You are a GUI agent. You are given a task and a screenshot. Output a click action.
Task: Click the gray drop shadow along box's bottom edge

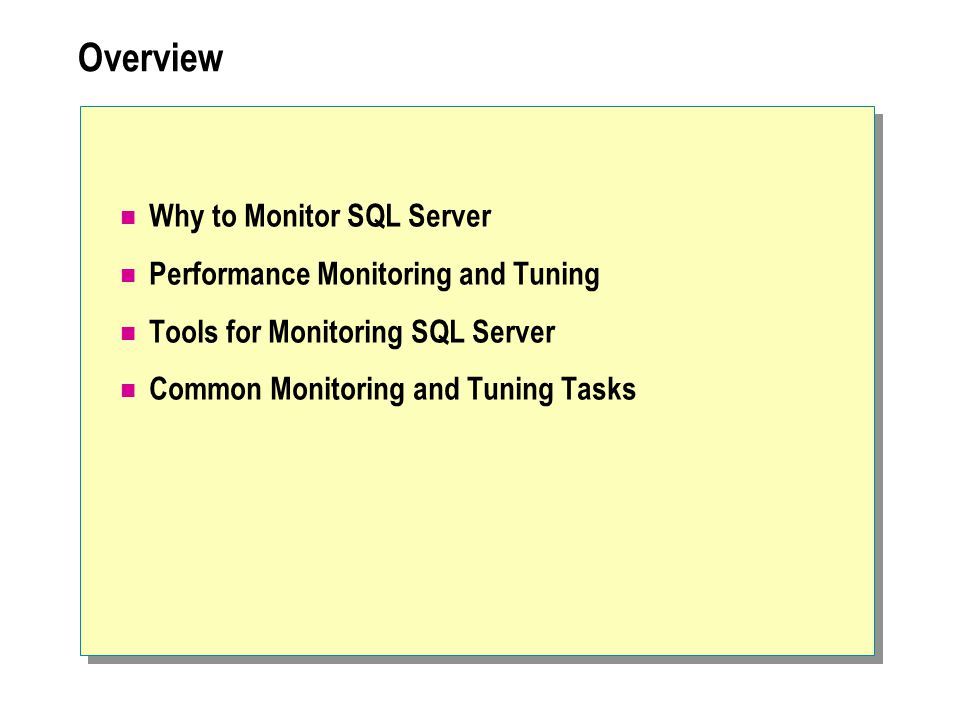tap(484, 659)
